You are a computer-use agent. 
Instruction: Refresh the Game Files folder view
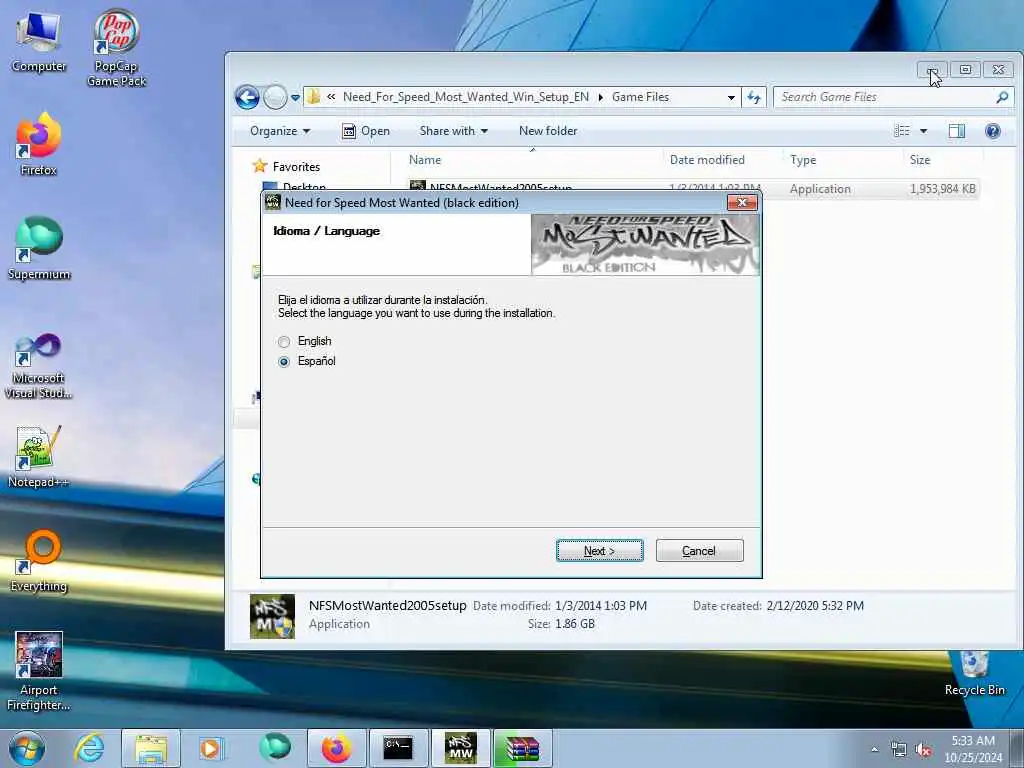[754, 97]
